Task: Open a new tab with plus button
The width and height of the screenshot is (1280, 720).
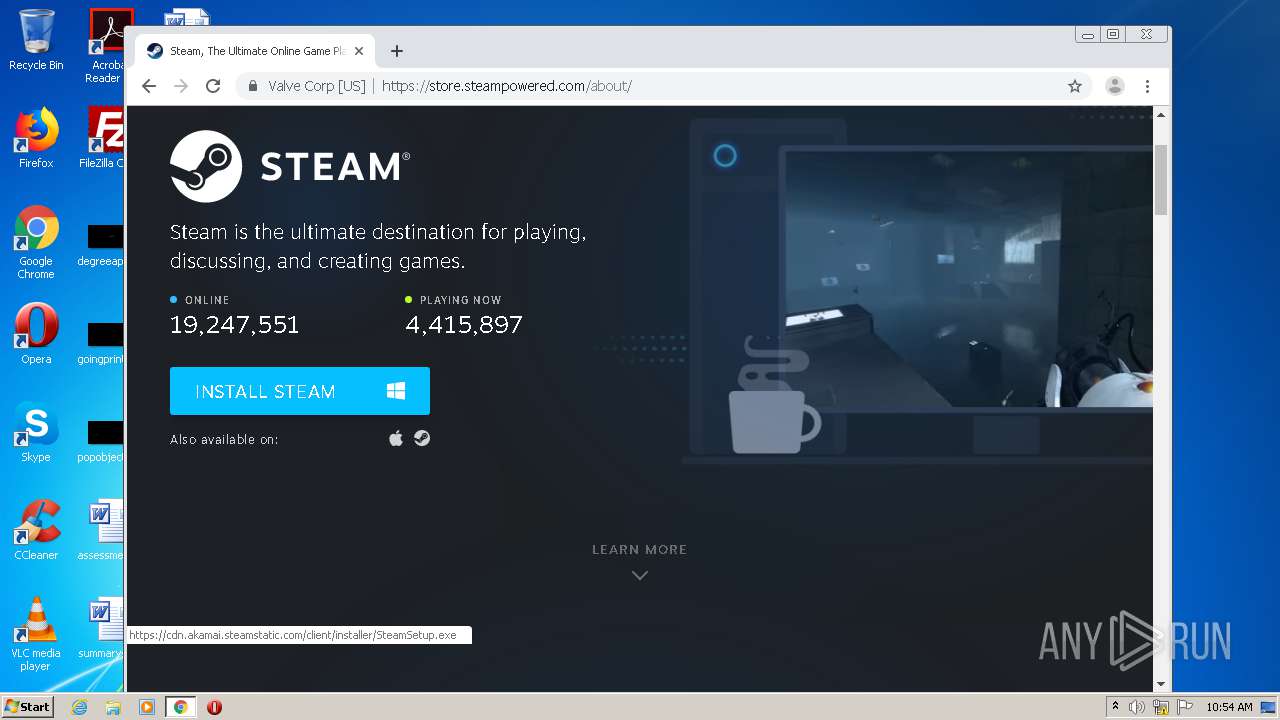Action: [x=397, y=51]
